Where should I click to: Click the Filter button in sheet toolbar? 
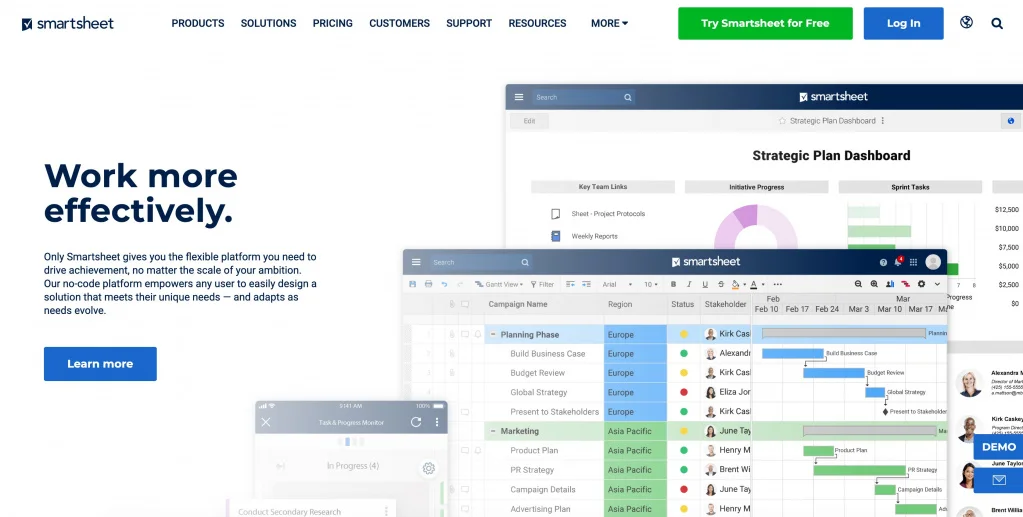542,284
